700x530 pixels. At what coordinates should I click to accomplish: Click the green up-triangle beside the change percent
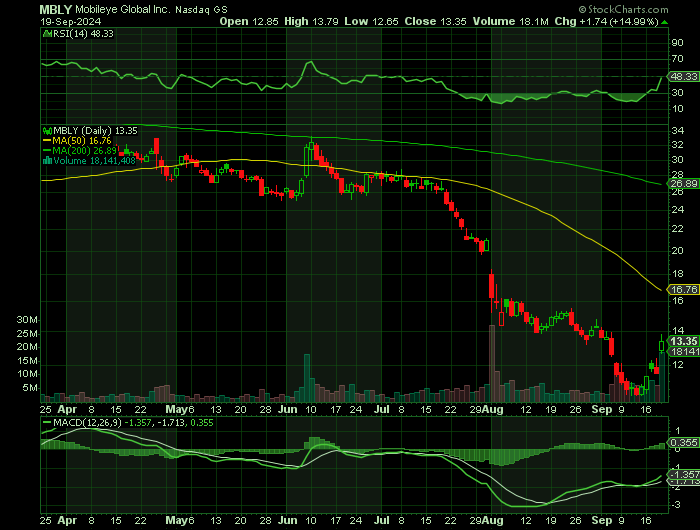click(665, 22)
